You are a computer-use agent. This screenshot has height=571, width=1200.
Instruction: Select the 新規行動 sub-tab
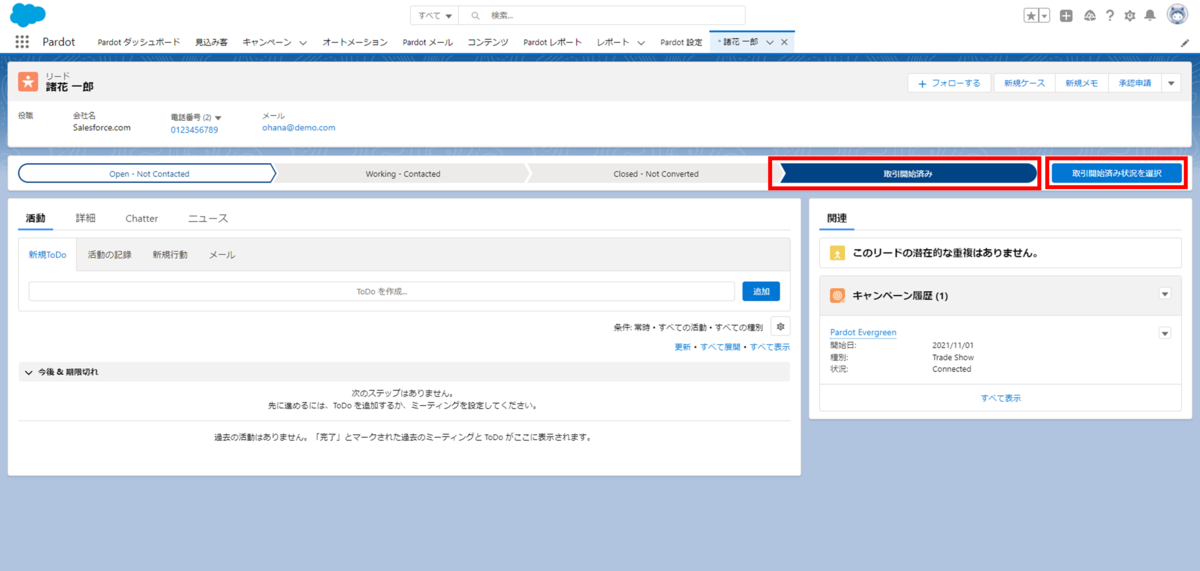pos(170,255)
